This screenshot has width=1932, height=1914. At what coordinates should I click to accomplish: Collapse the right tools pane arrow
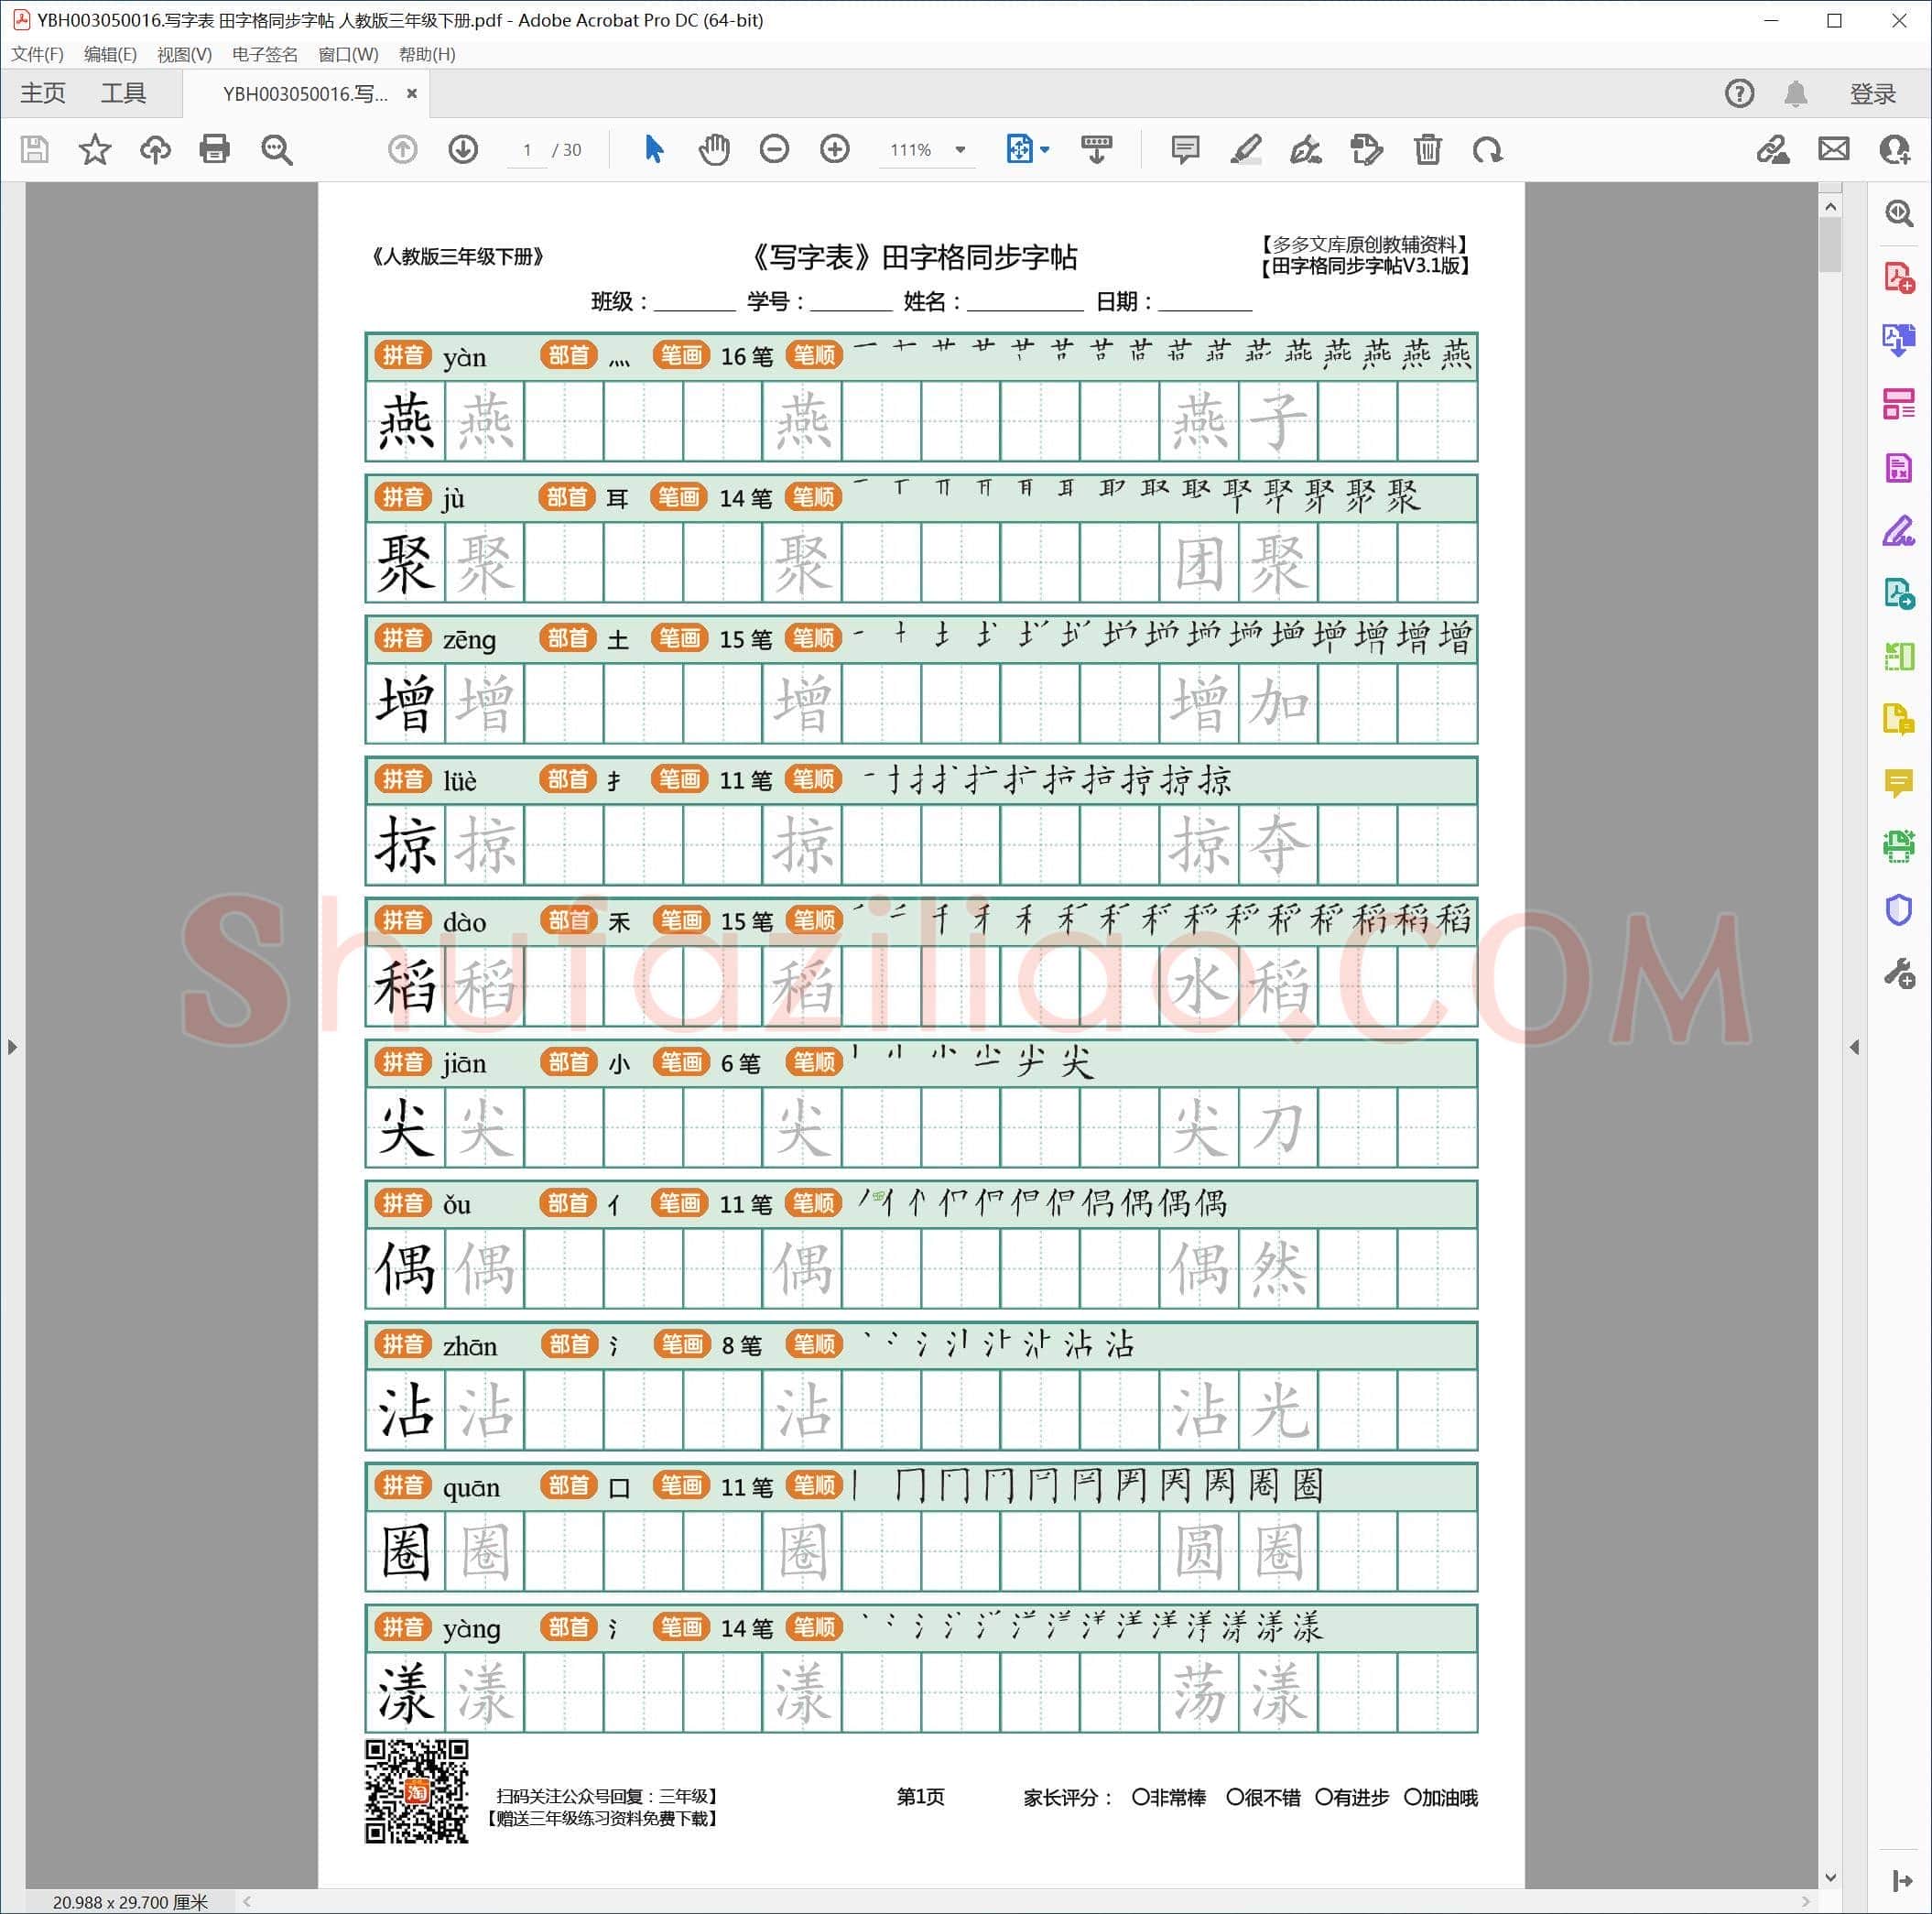(1854, 1047)
